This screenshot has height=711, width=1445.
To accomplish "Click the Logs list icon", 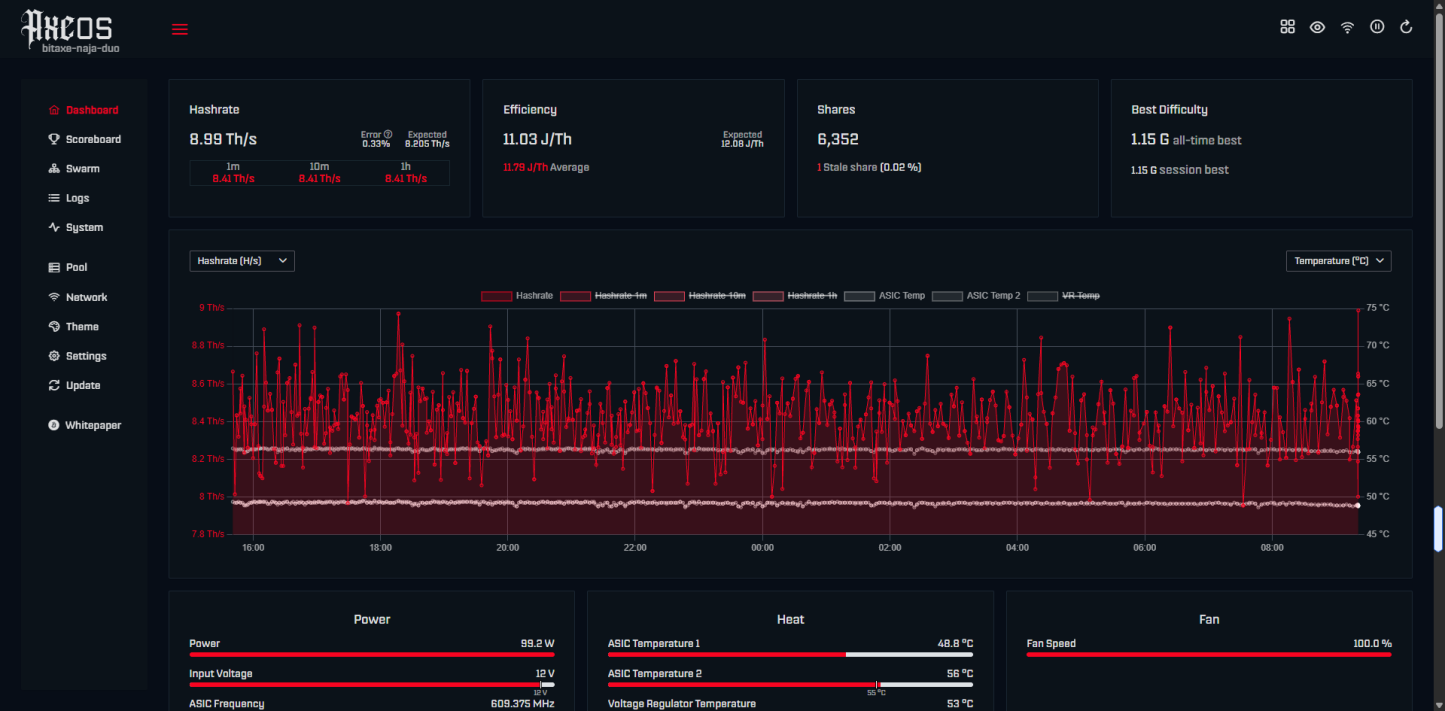I will click(54, 198).
